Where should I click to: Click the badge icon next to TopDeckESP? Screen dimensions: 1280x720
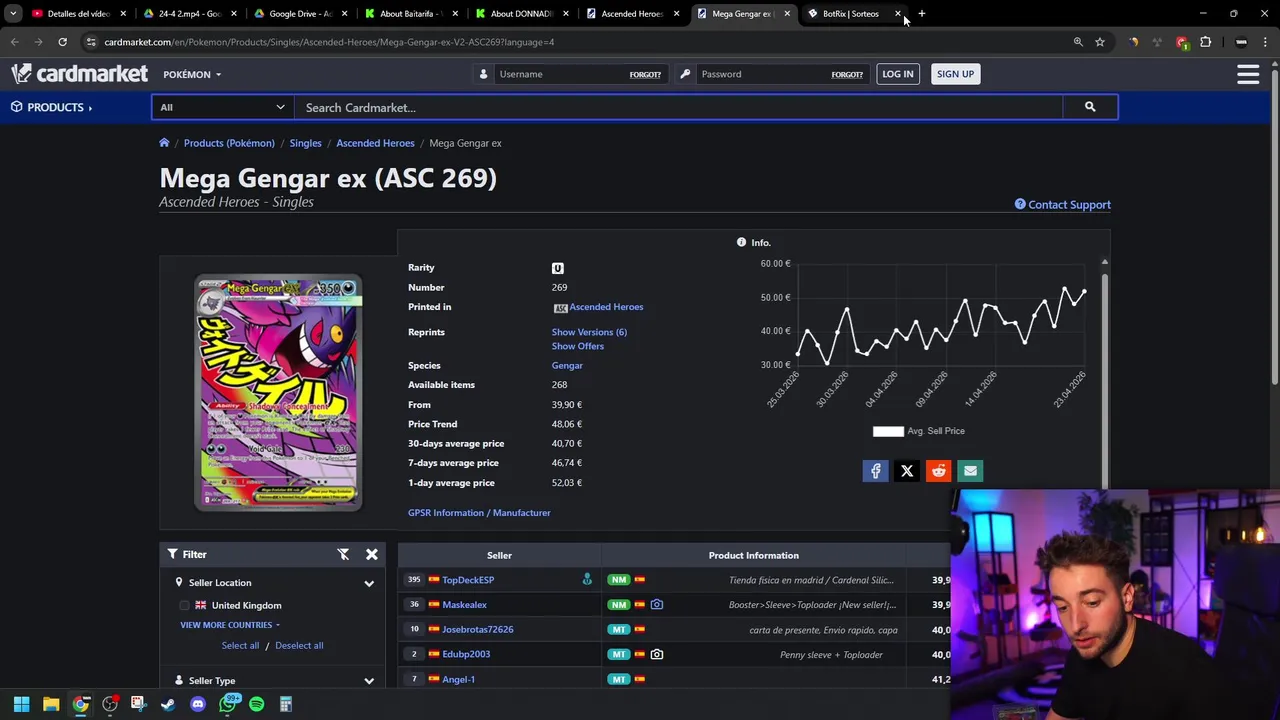tap(587, 580)
